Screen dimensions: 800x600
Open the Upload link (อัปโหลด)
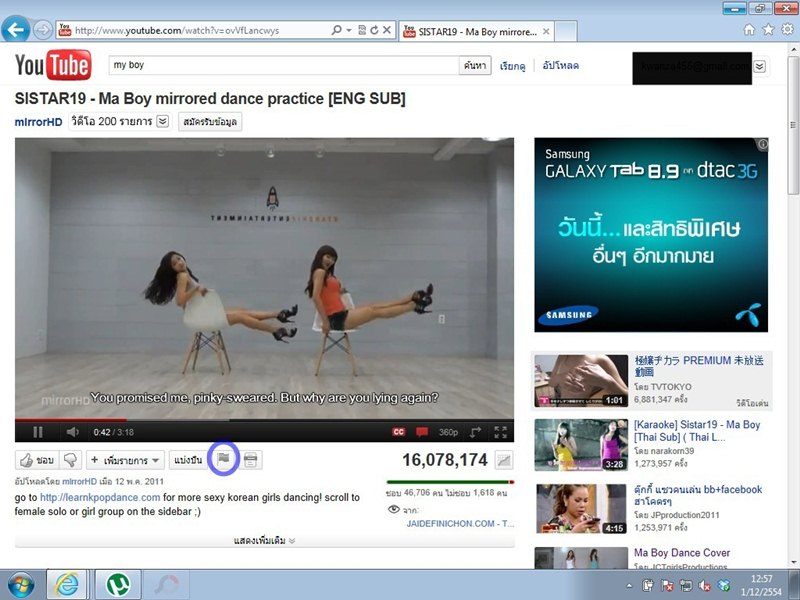click(x=560, y=66)
